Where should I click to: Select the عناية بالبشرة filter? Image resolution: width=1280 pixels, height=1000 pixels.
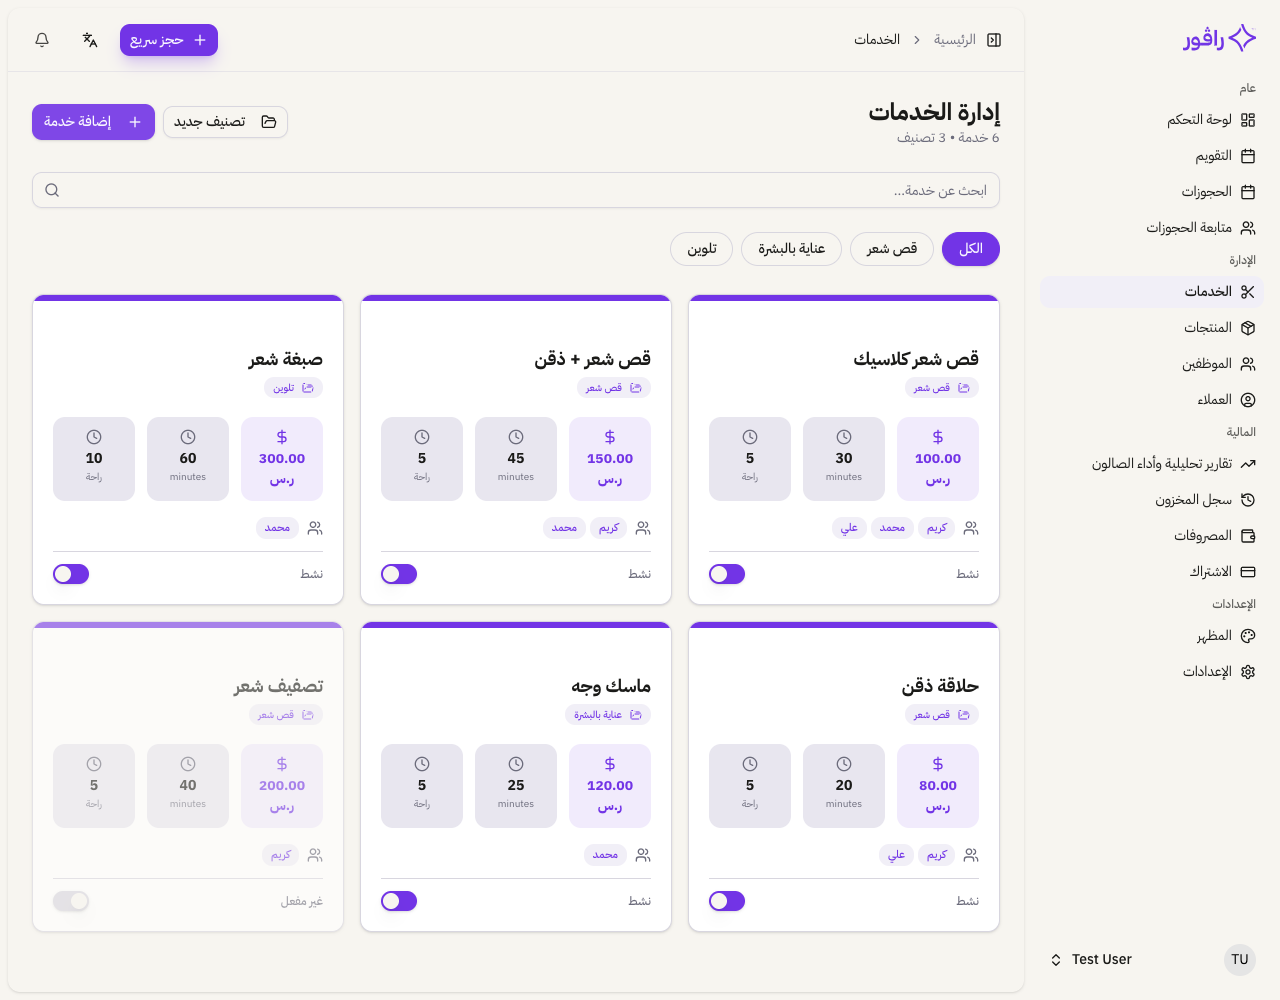coord(791,249)
